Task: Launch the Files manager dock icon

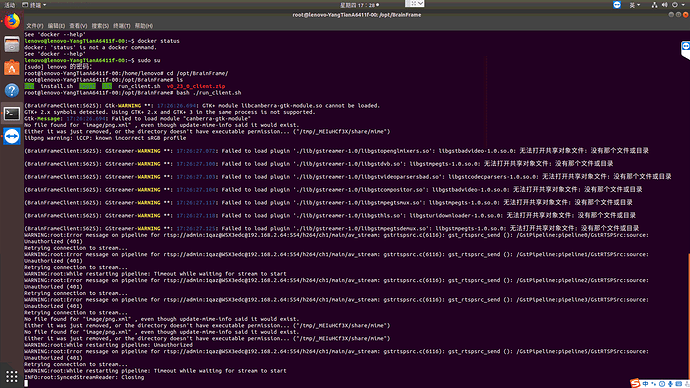Action: 12,44
